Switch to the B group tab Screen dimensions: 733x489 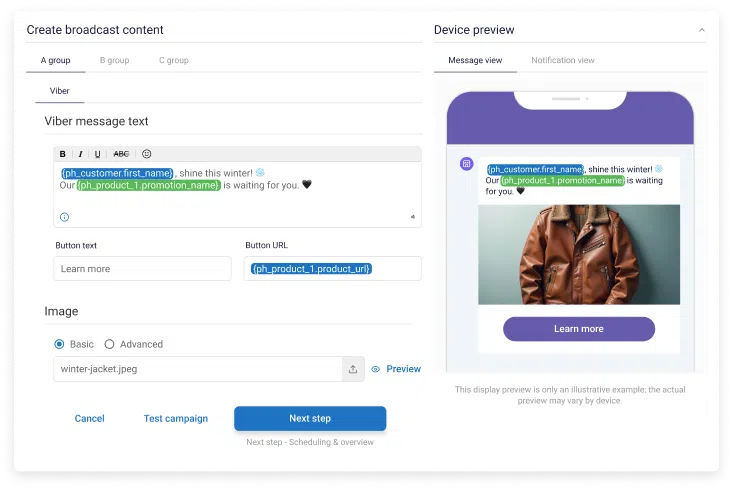coord(115,60)
